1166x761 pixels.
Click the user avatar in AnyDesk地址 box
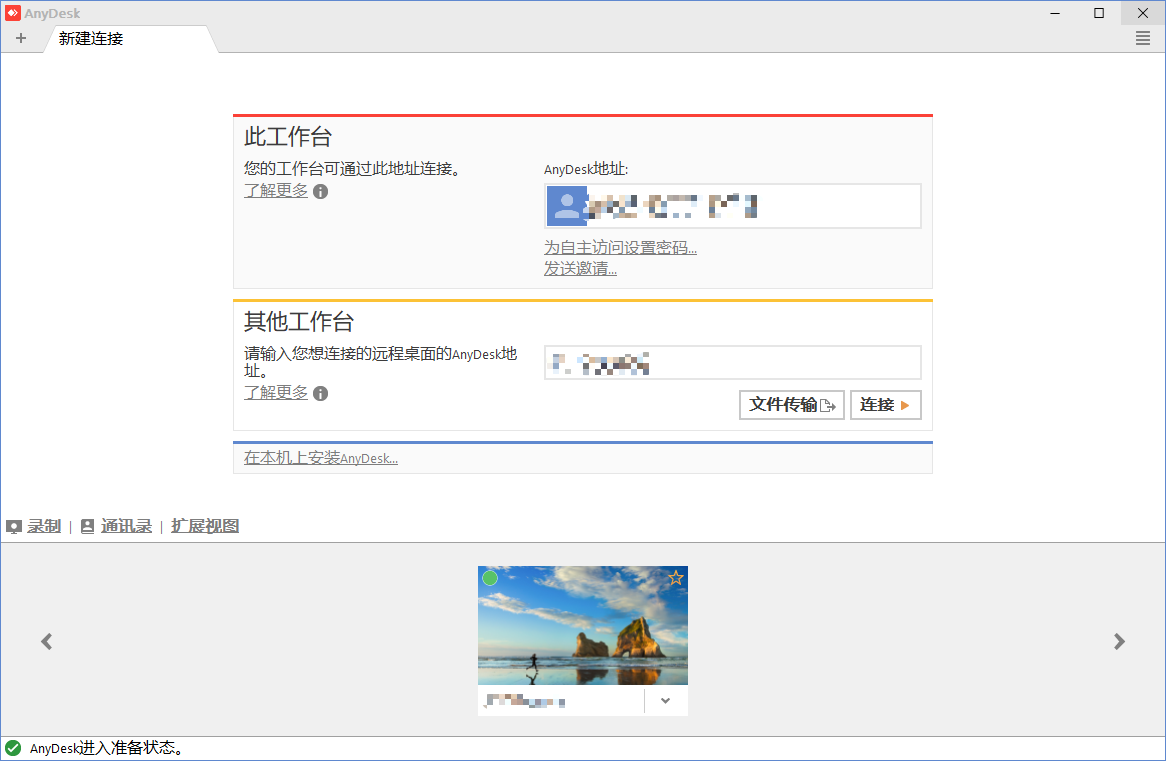point(567,205)
